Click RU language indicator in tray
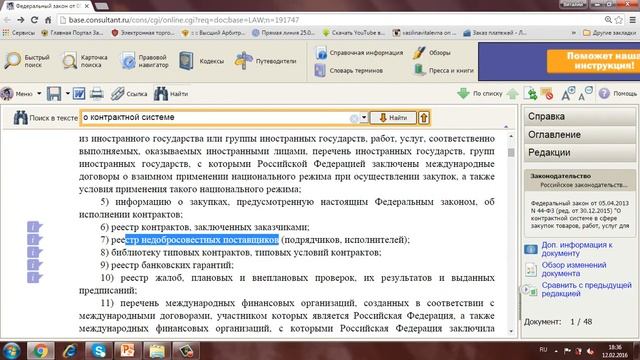 tap(543, 350)
